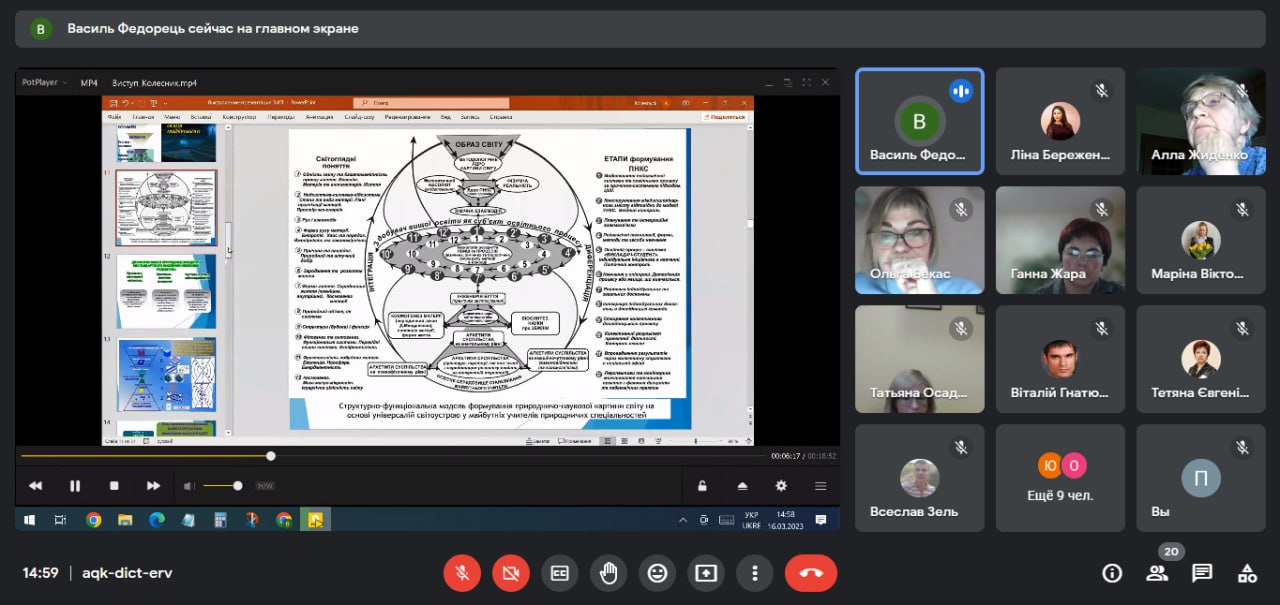The height and width of the screenshot is (605, 1280).
Task: Open the activities panel
Action: tap(1247, 573)
